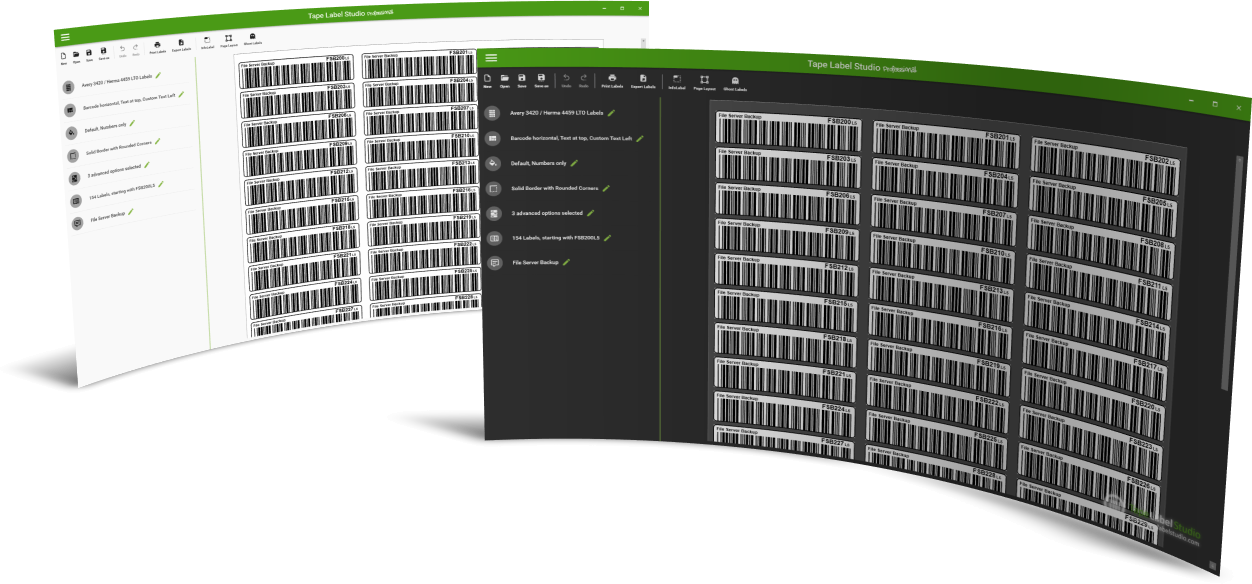The width and height of the screenshot is (1252, 584).
Task: Click advanced options icon in dark window sidebar
Action: (492, 213)
